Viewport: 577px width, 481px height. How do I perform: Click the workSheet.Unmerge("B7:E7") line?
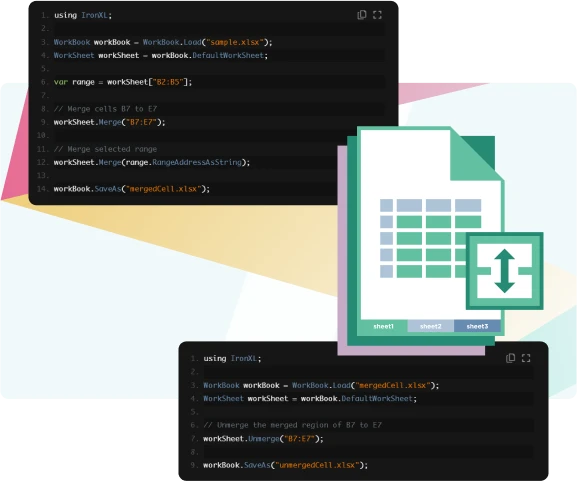(263, 439)
